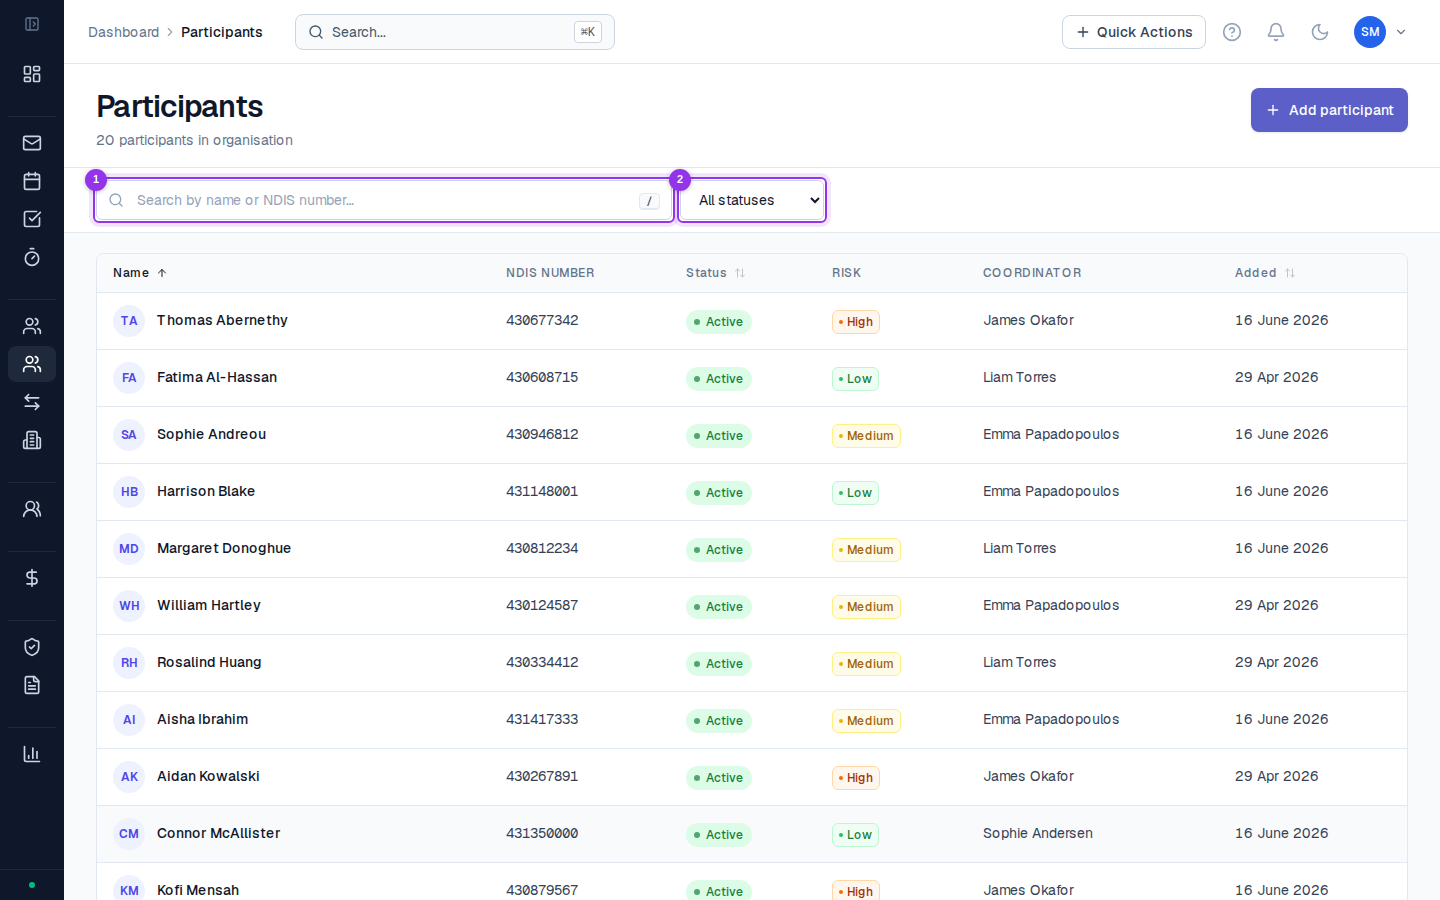Open the notifications bell
The width and height of the screenshot is (1440, 900).
1276,32
